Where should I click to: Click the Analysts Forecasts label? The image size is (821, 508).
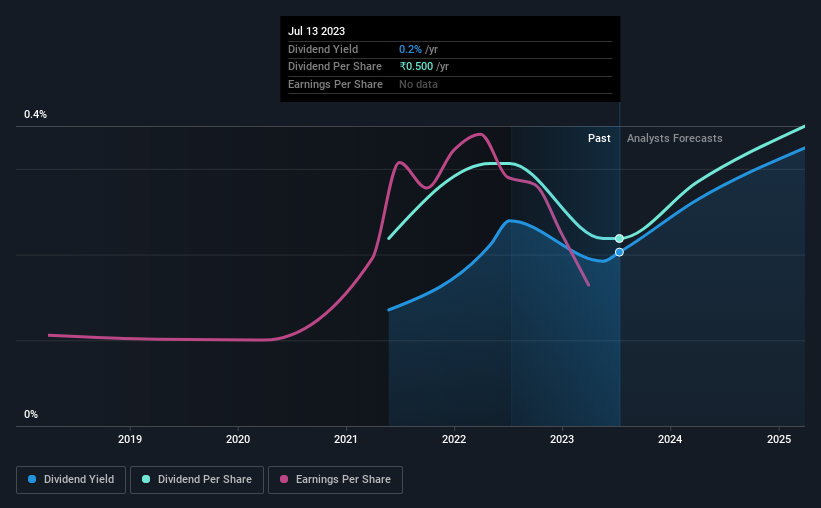674,138
